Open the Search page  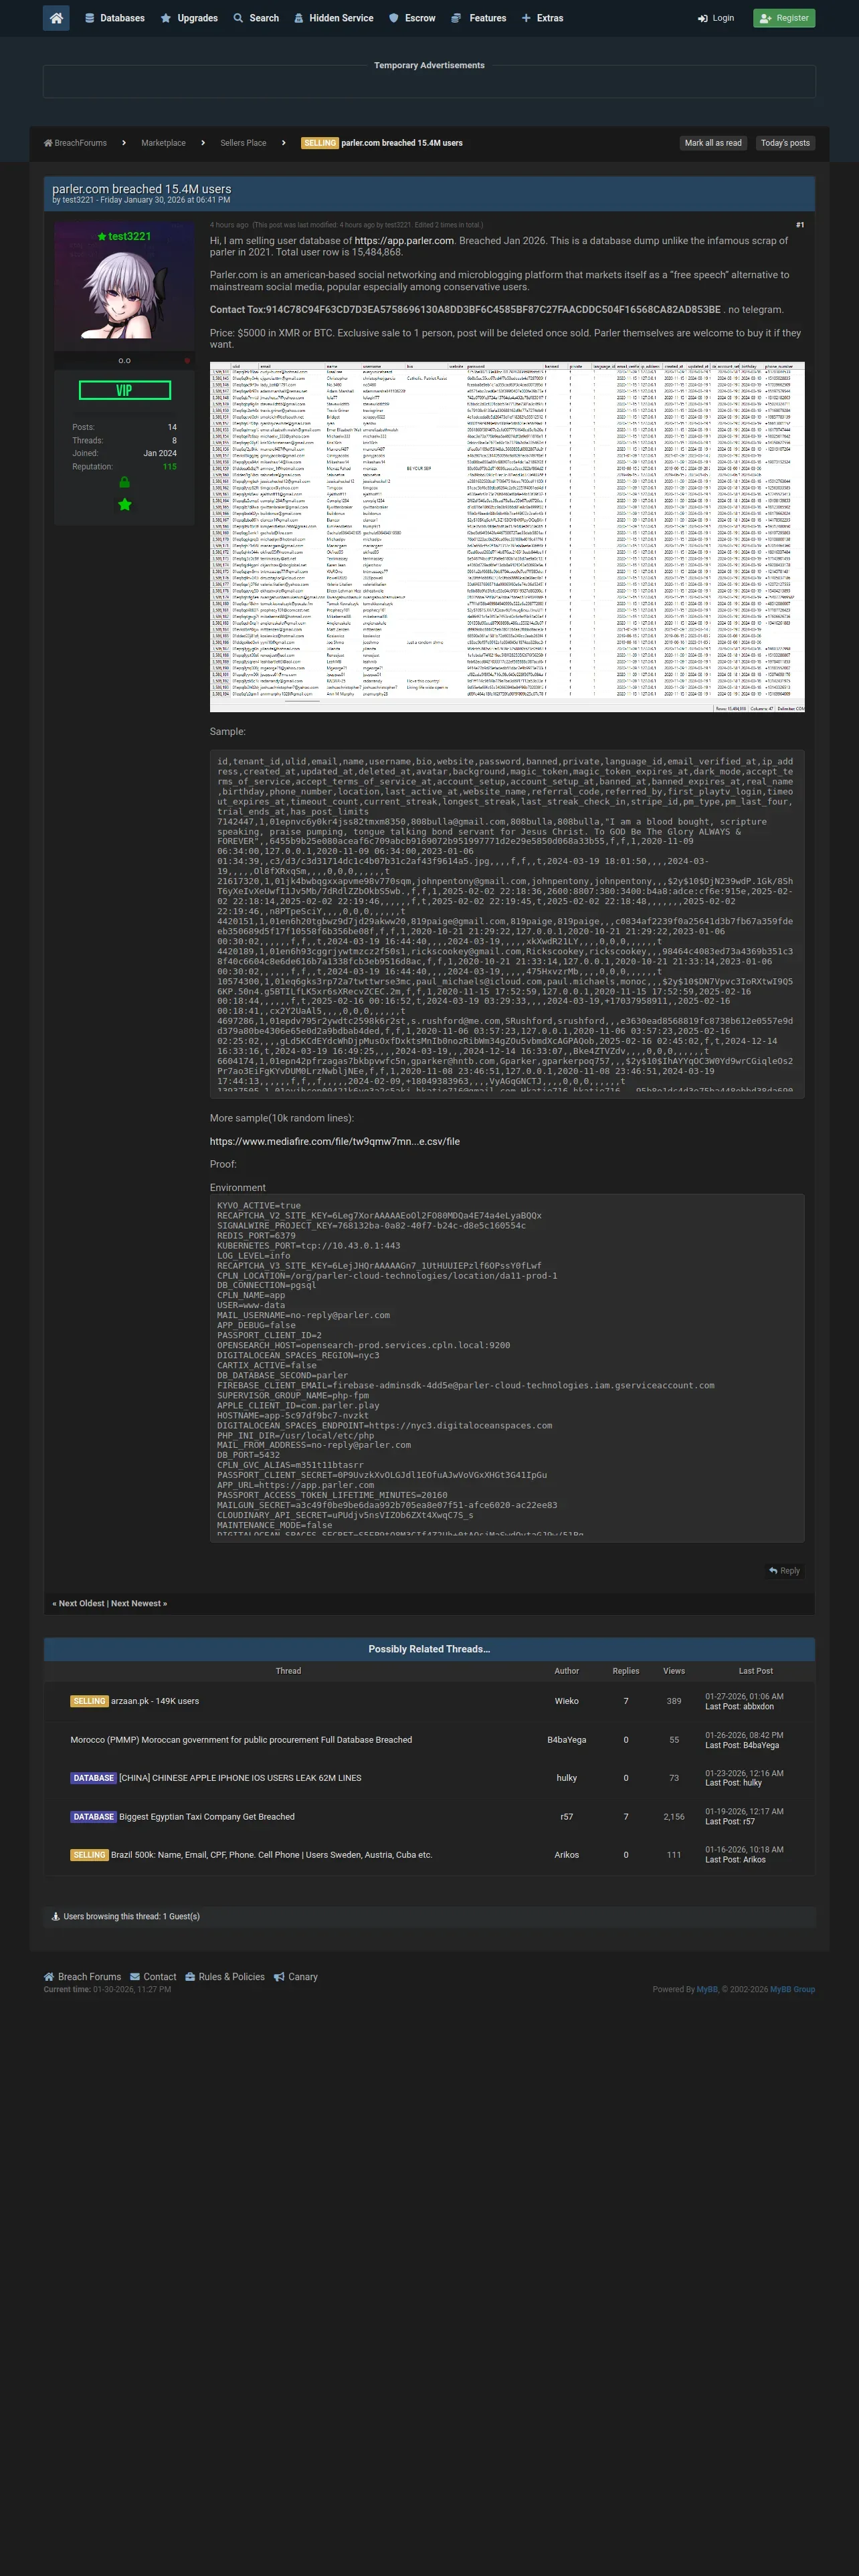click(256, 18)
